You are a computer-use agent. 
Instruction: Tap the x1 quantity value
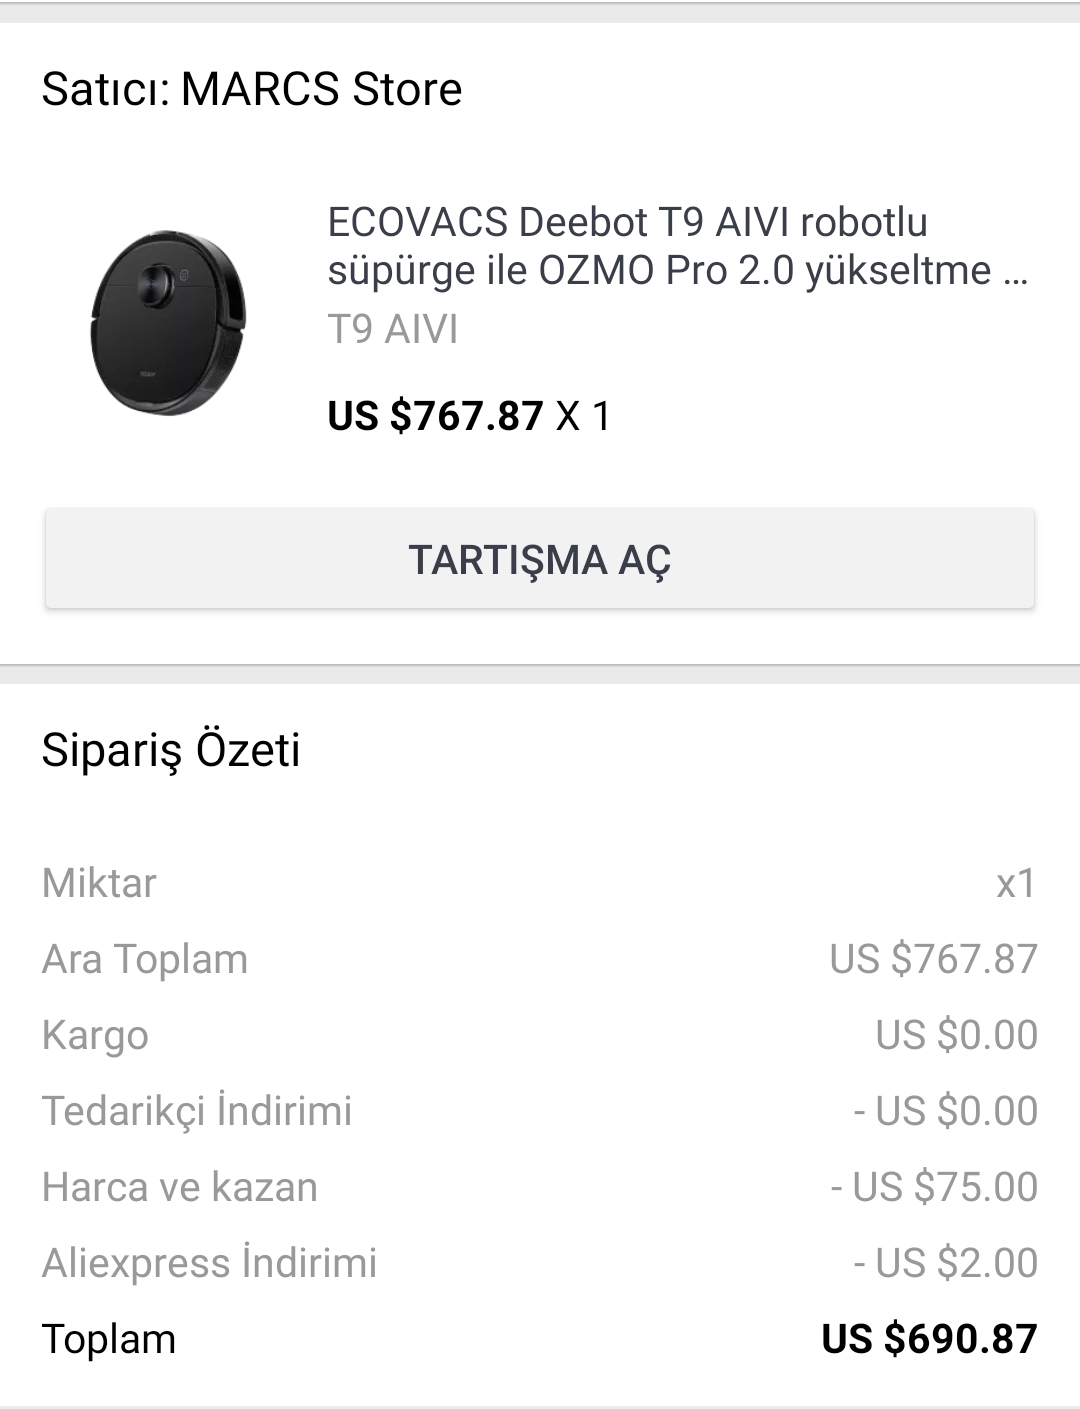click(1016, 883)
